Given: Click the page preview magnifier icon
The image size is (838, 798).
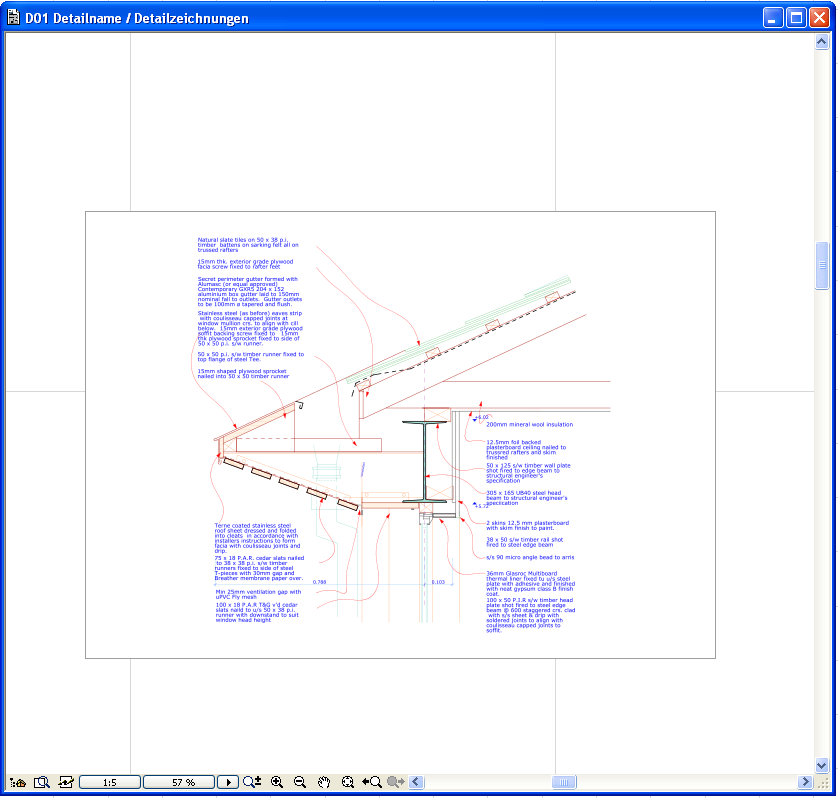Looking at the screenshot, I should pos(42,782).
